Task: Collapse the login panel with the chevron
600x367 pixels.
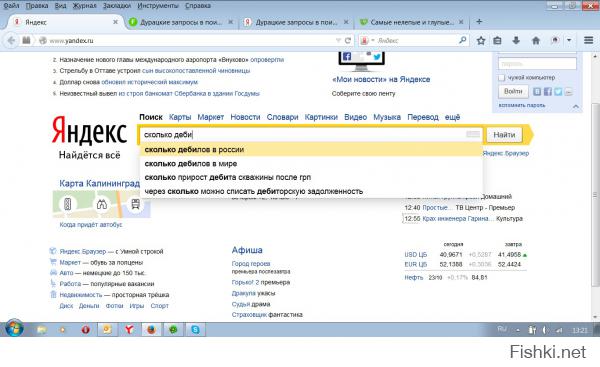Action: coord(576,106)
